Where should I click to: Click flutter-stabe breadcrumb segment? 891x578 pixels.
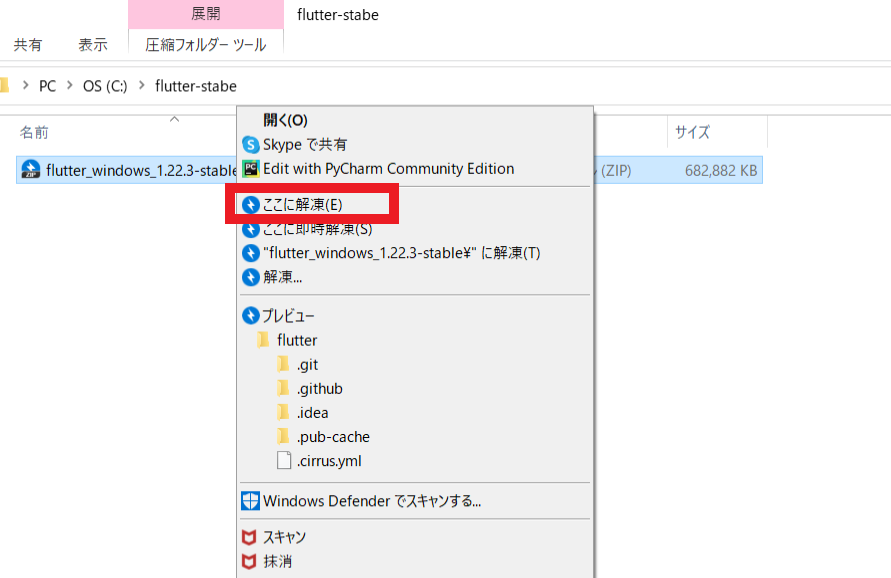(x=196, y=86)
